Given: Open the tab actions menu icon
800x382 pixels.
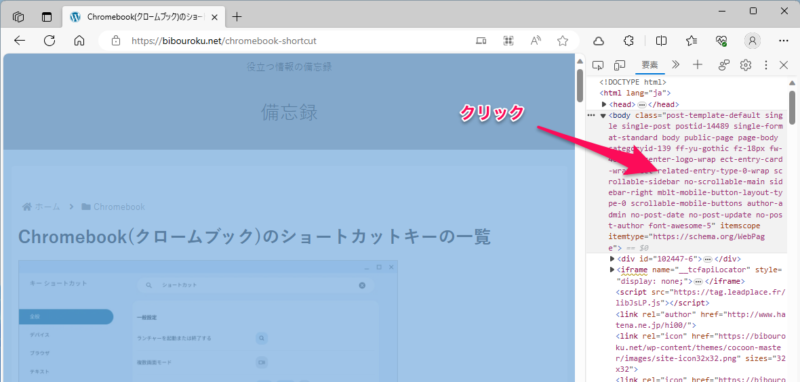Looking at the screenshot, I should (47, 16).
